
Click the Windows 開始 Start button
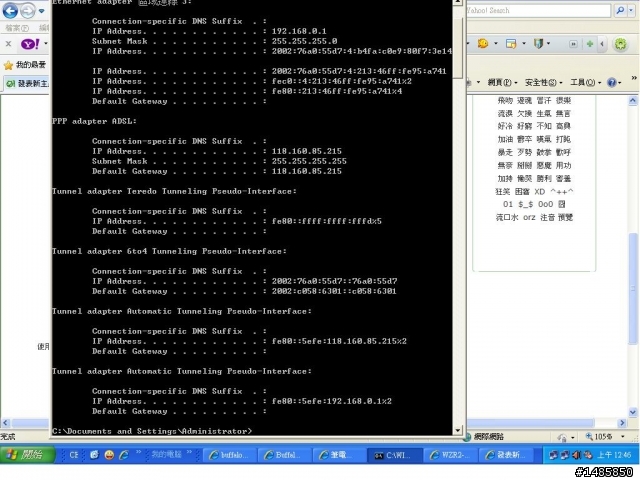click(x=27, y=455)
